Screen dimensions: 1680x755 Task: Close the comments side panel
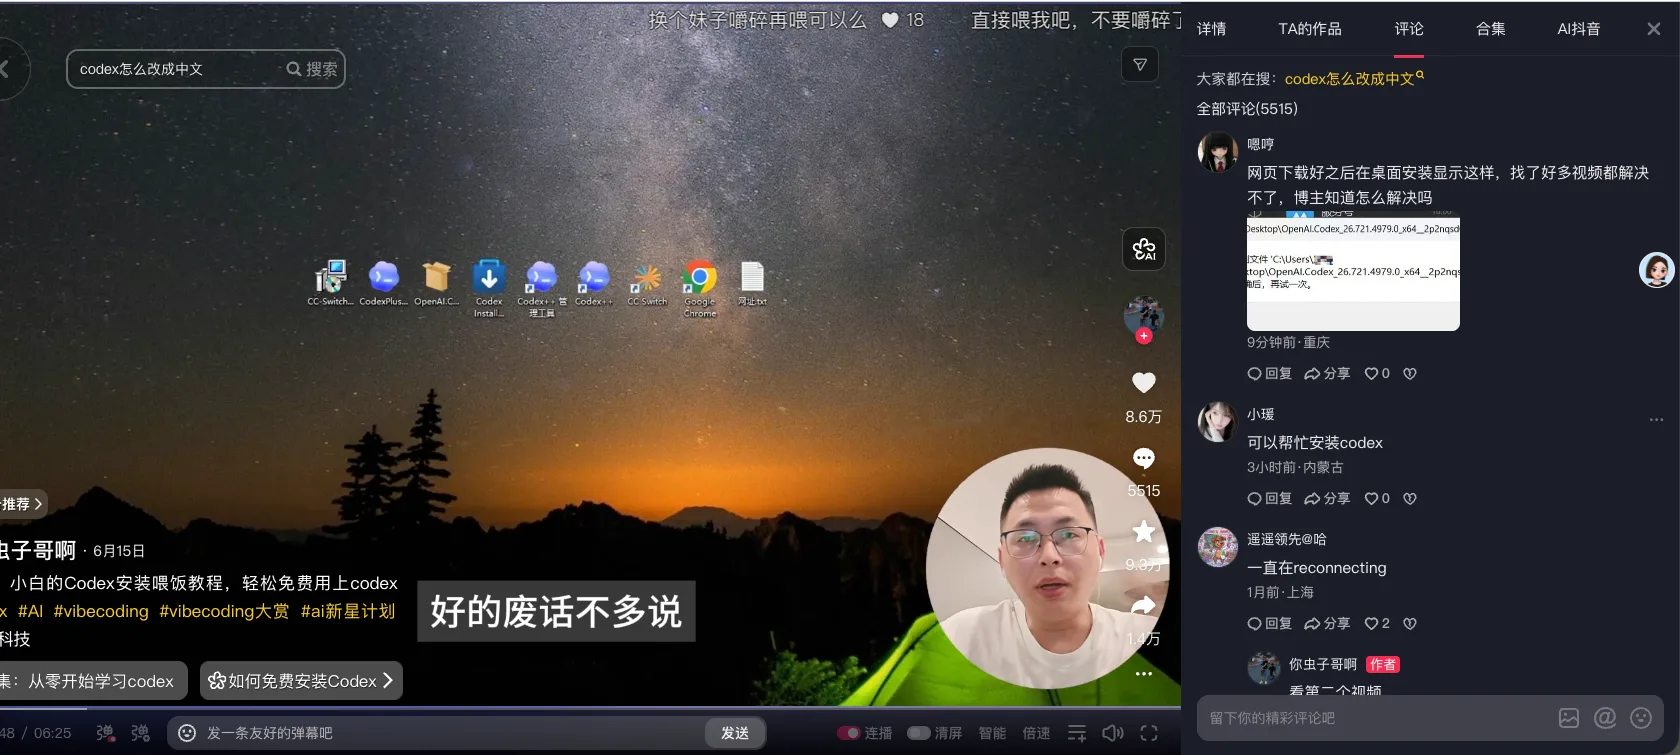pyautogui.click(x=1654, y=29)
